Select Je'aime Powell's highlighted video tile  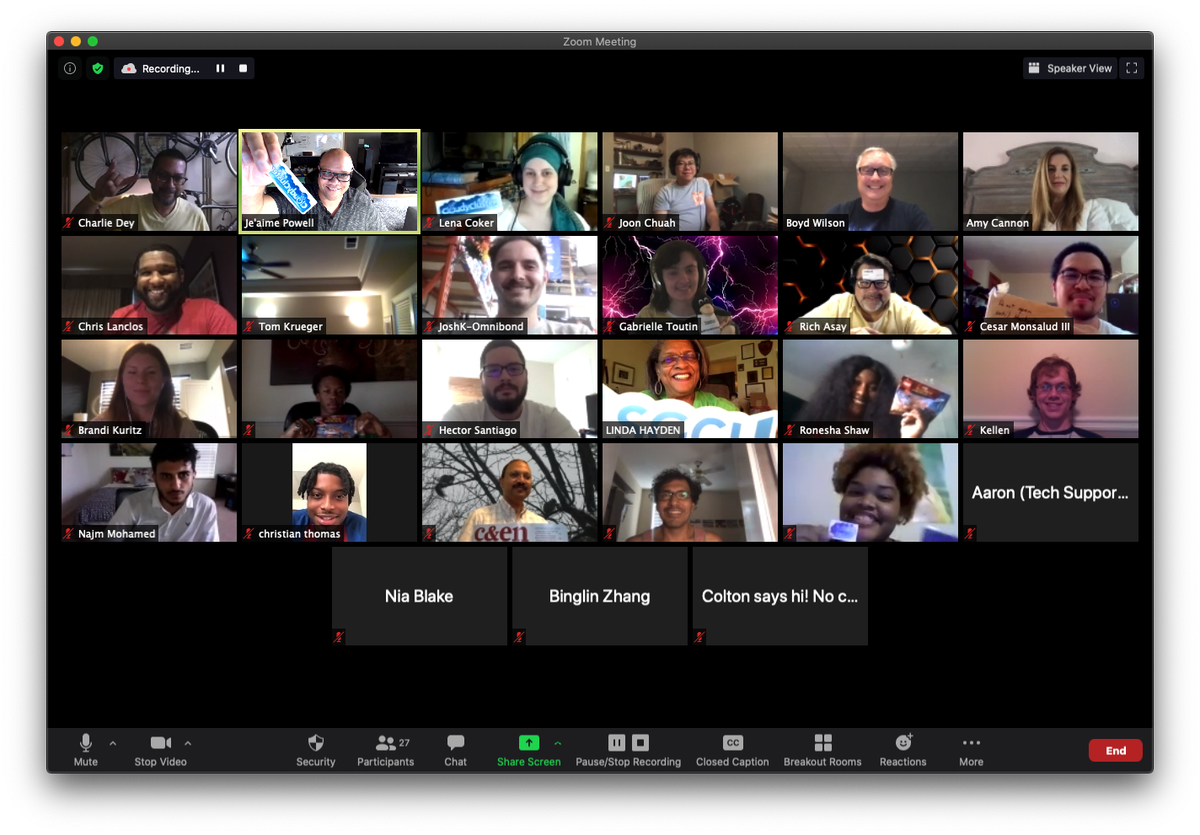329,182
